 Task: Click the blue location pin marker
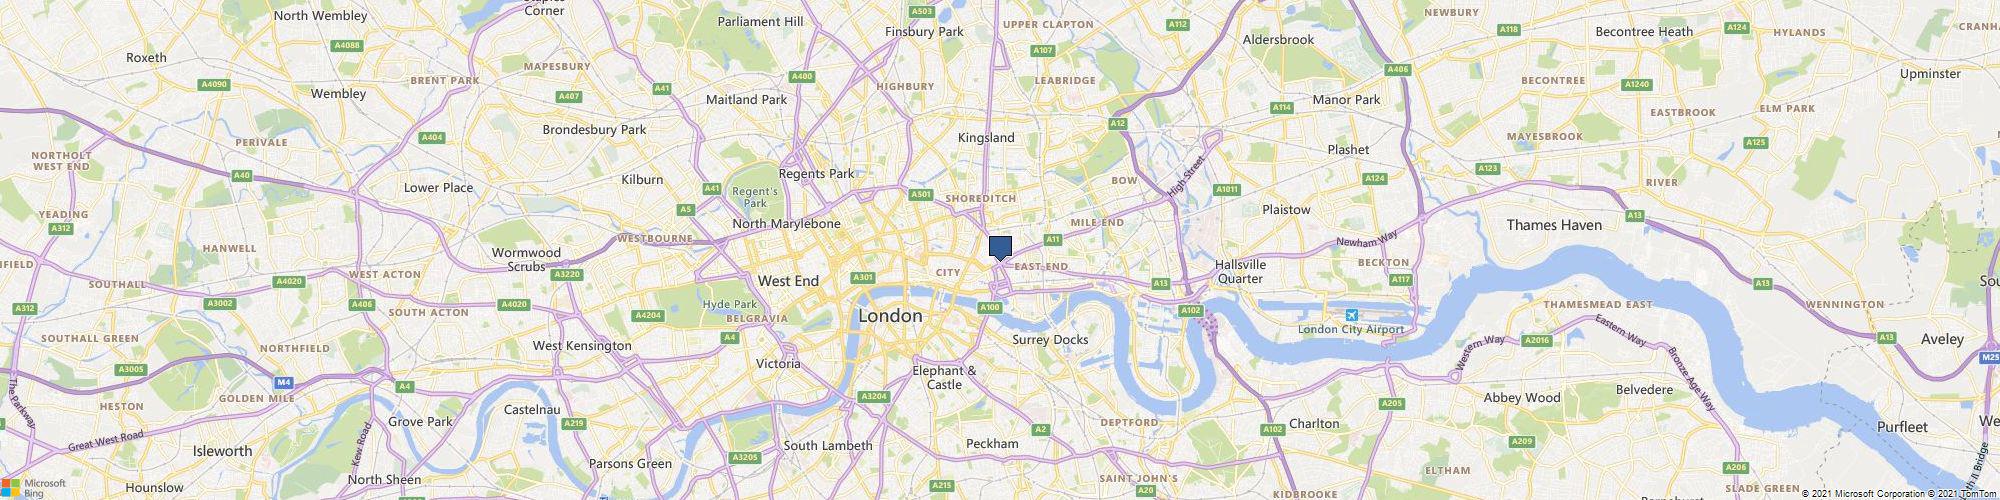(1000, 248)
